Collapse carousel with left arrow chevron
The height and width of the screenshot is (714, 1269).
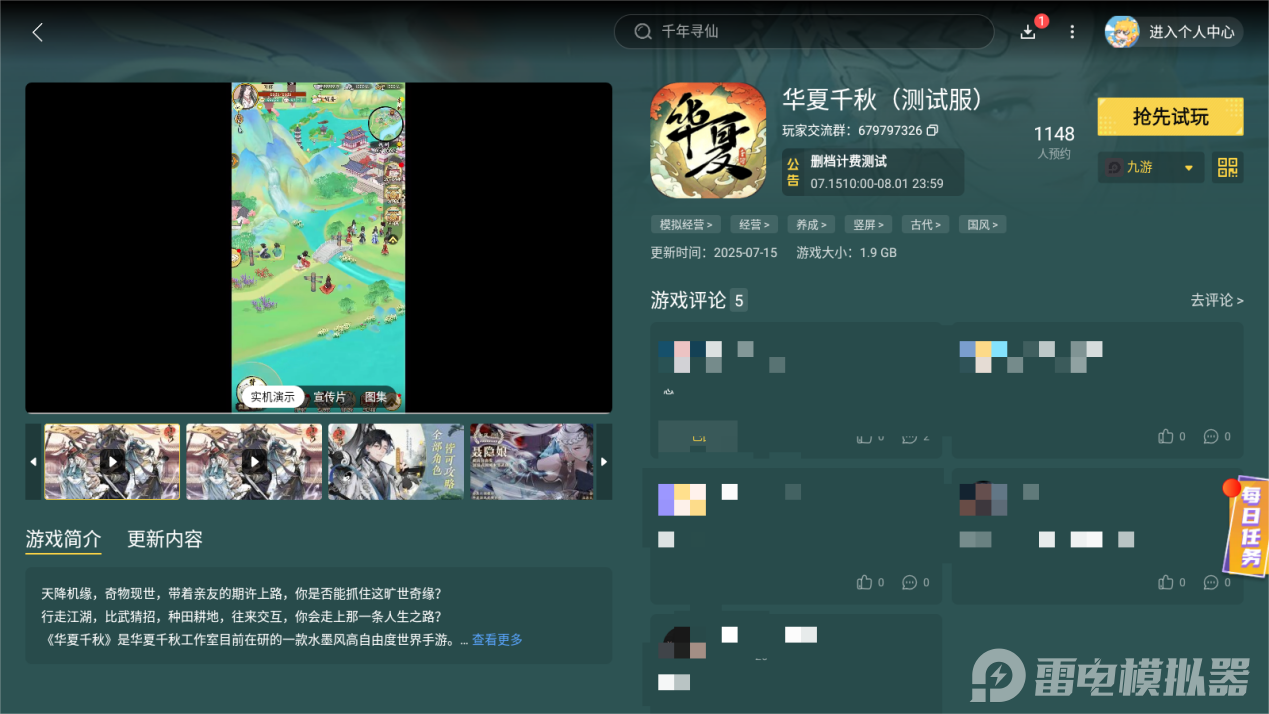coord(33,461)
